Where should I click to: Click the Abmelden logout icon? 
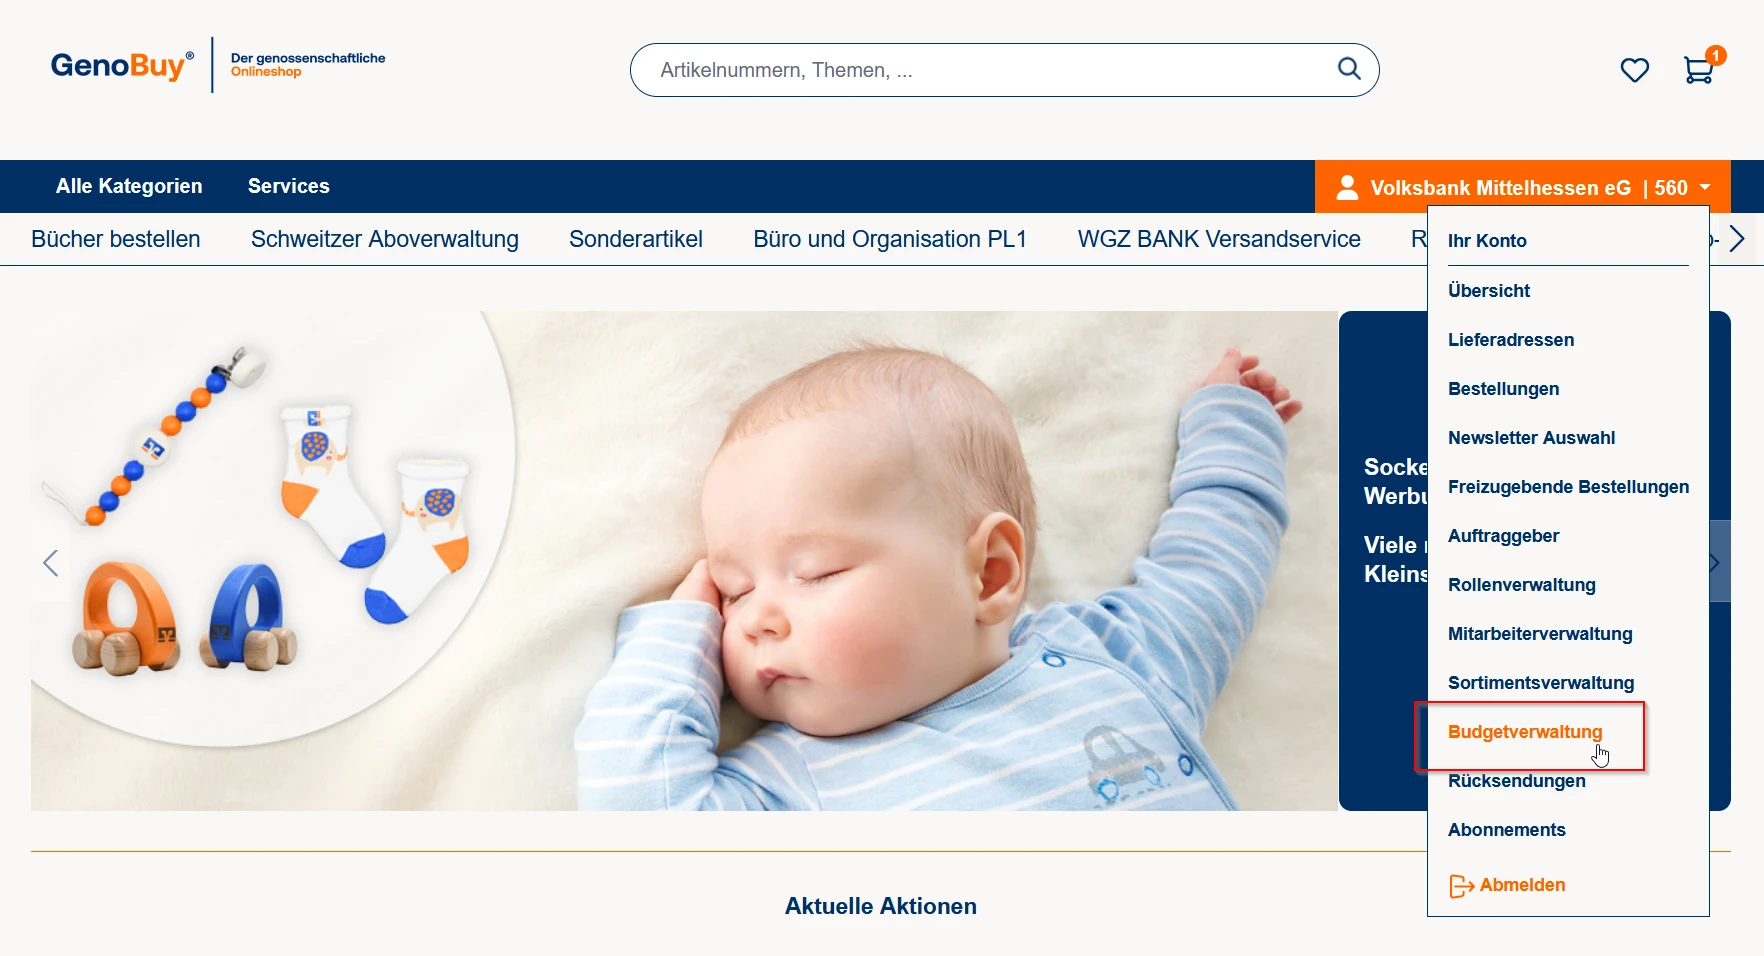pyautogui.click(x=1461, y=886)
